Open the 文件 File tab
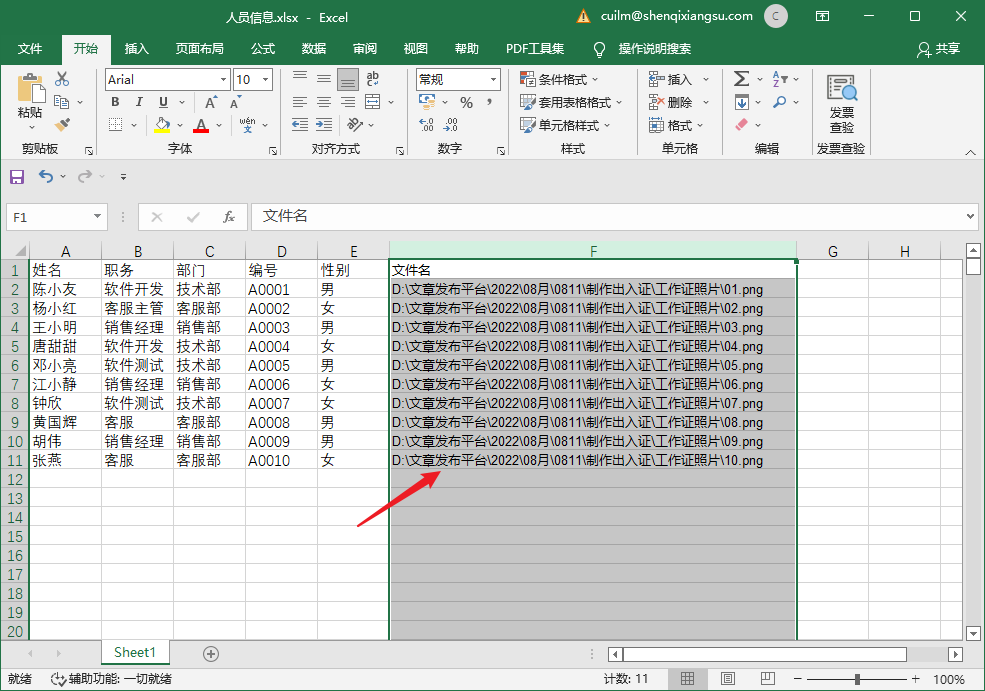 (x=30, y=49)
